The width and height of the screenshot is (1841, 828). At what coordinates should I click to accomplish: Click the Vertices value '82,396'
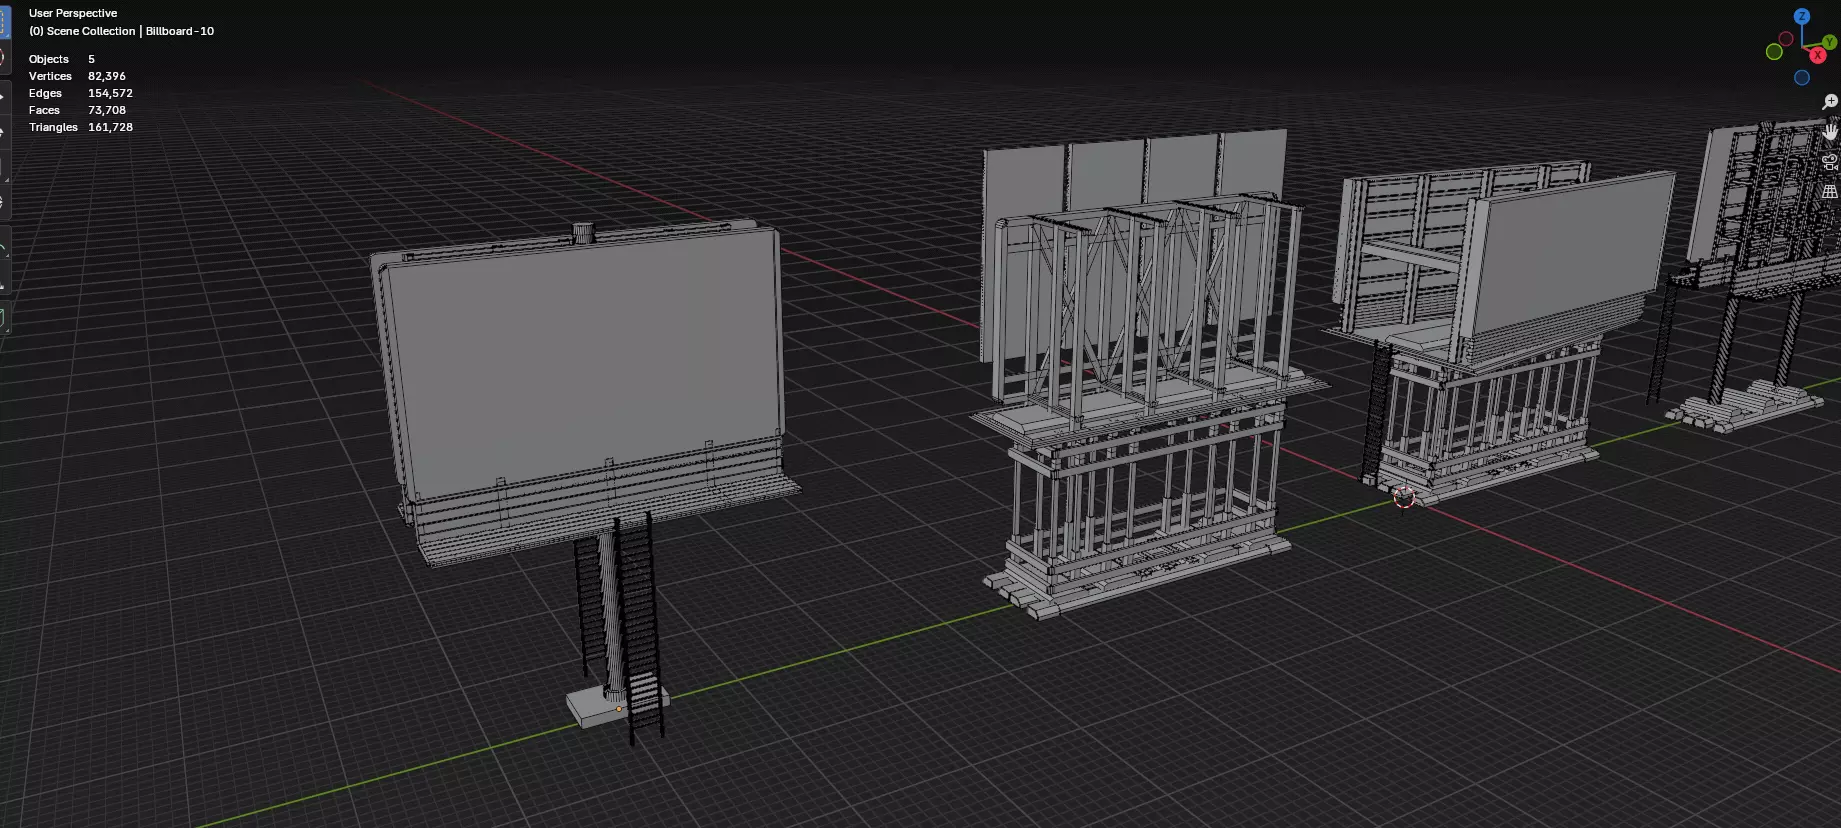tap(107, 76)
